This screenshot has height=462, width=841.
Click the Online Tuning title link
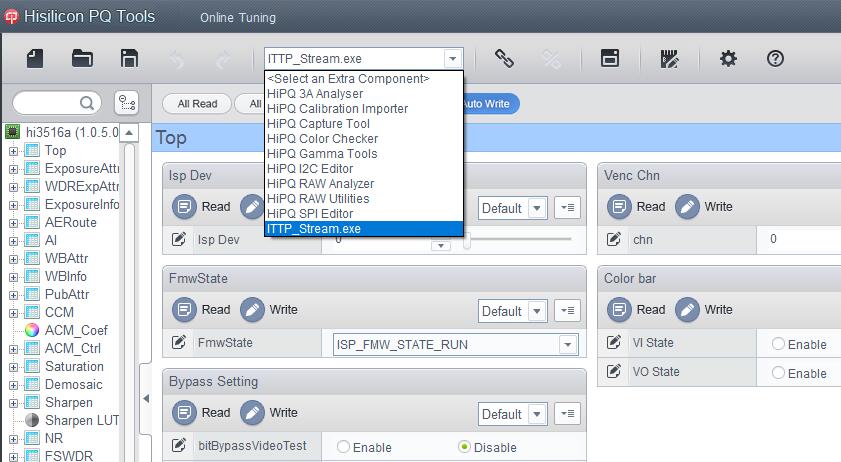pyautogui.click(x=238, y=18)
